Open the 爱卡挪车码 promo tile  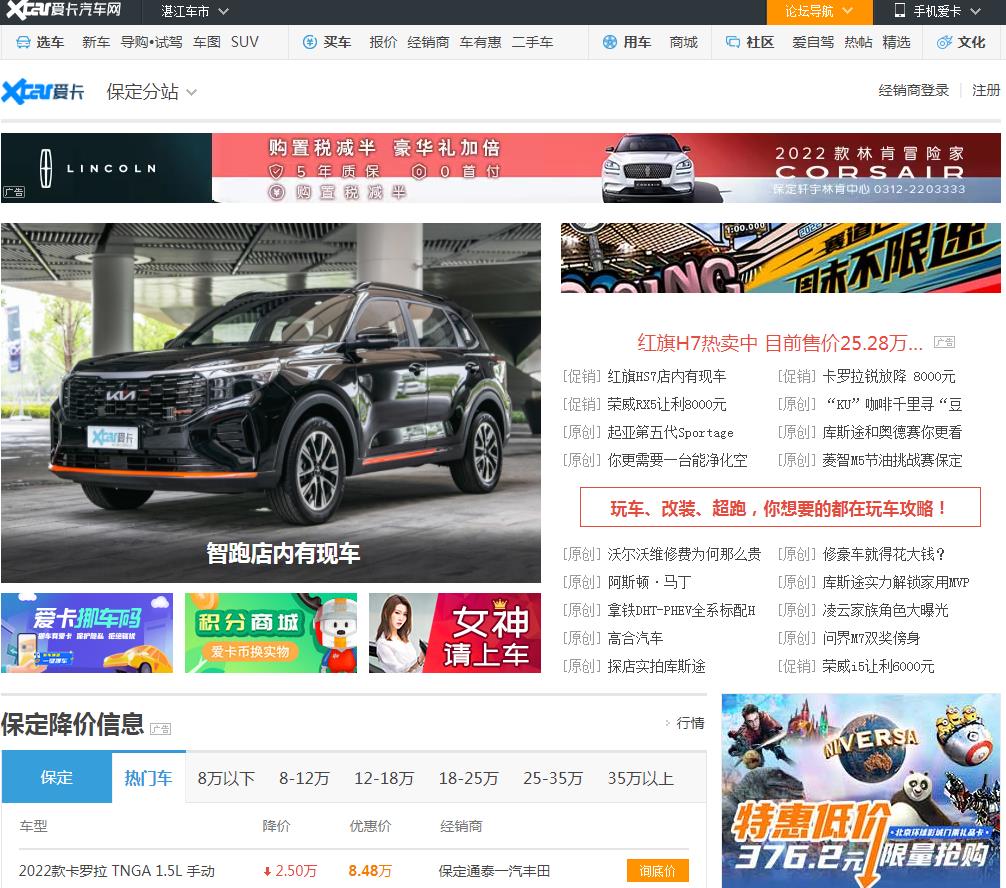tap(87, 633)
